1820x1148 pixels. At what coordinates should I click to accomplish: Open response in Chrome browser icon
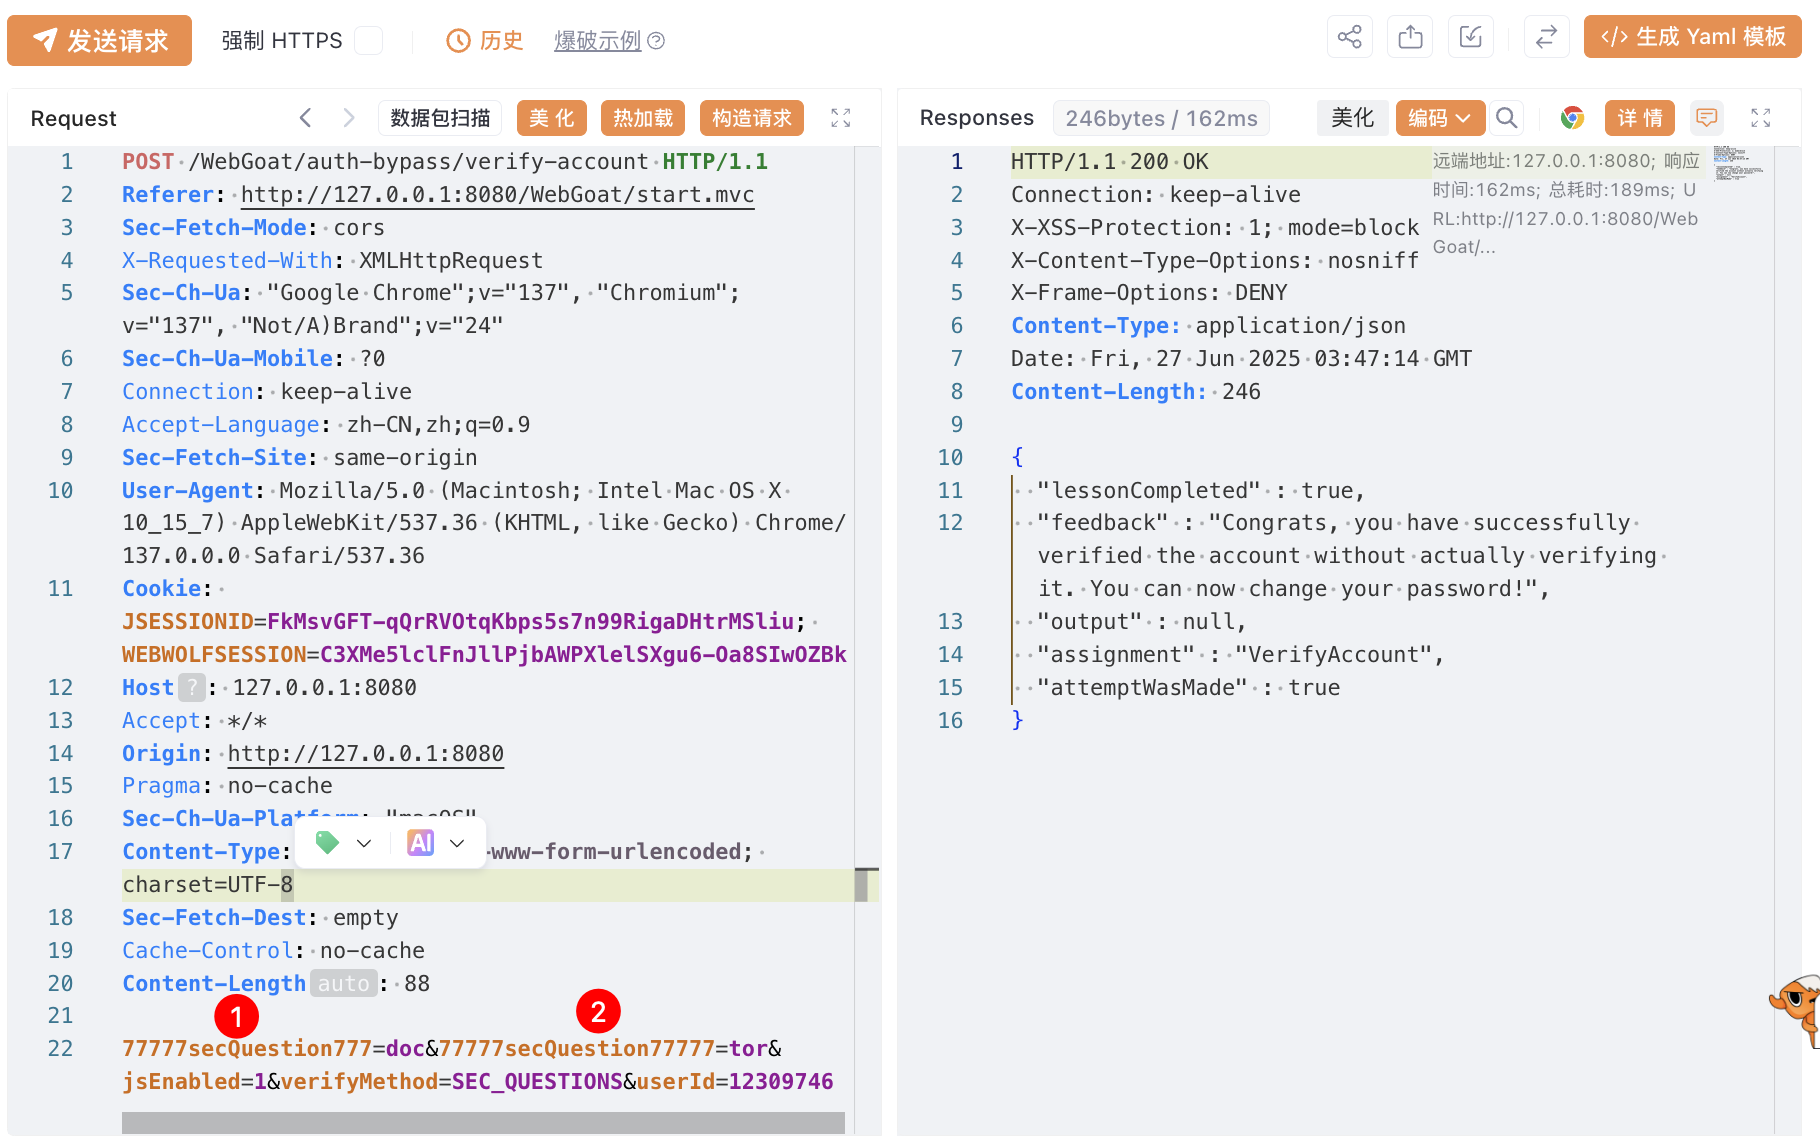1572,118
